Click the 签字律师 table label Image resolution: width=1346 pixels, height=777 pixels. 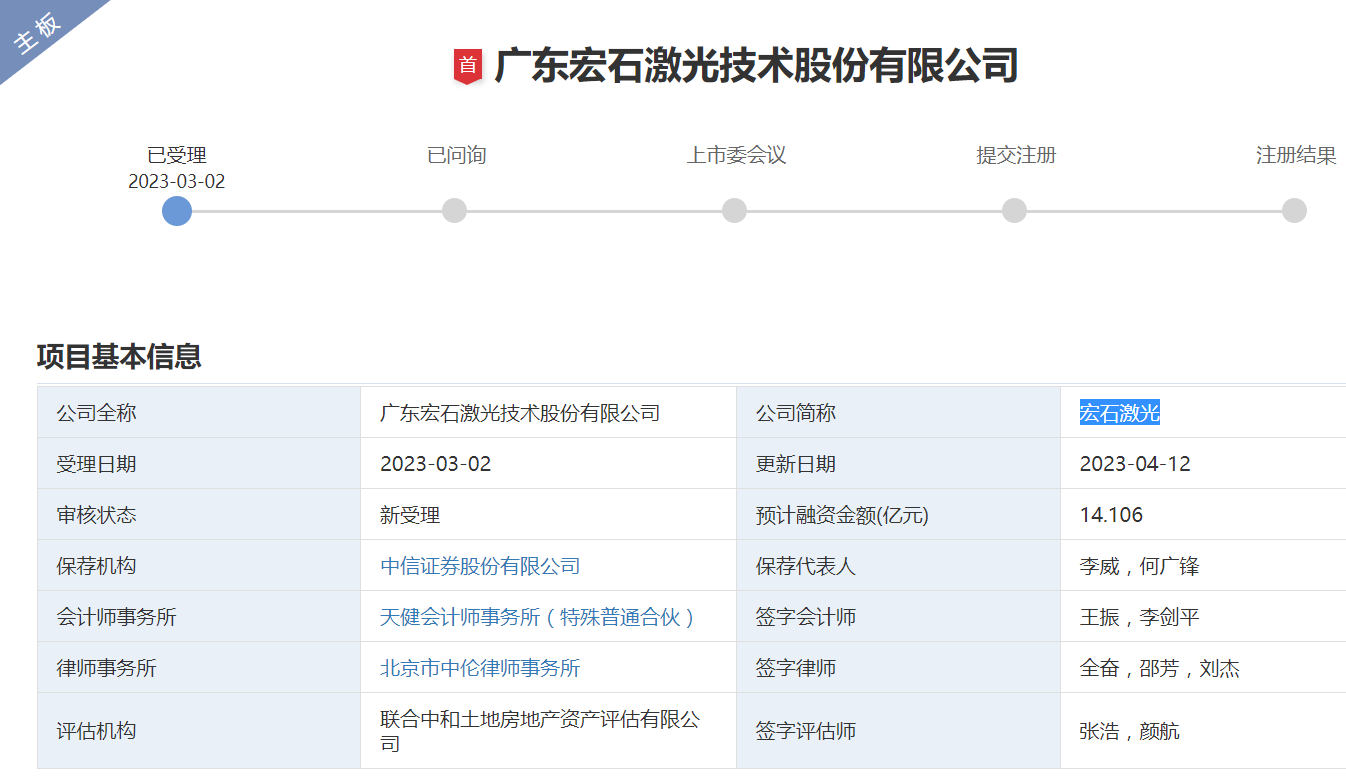point(796,668)
